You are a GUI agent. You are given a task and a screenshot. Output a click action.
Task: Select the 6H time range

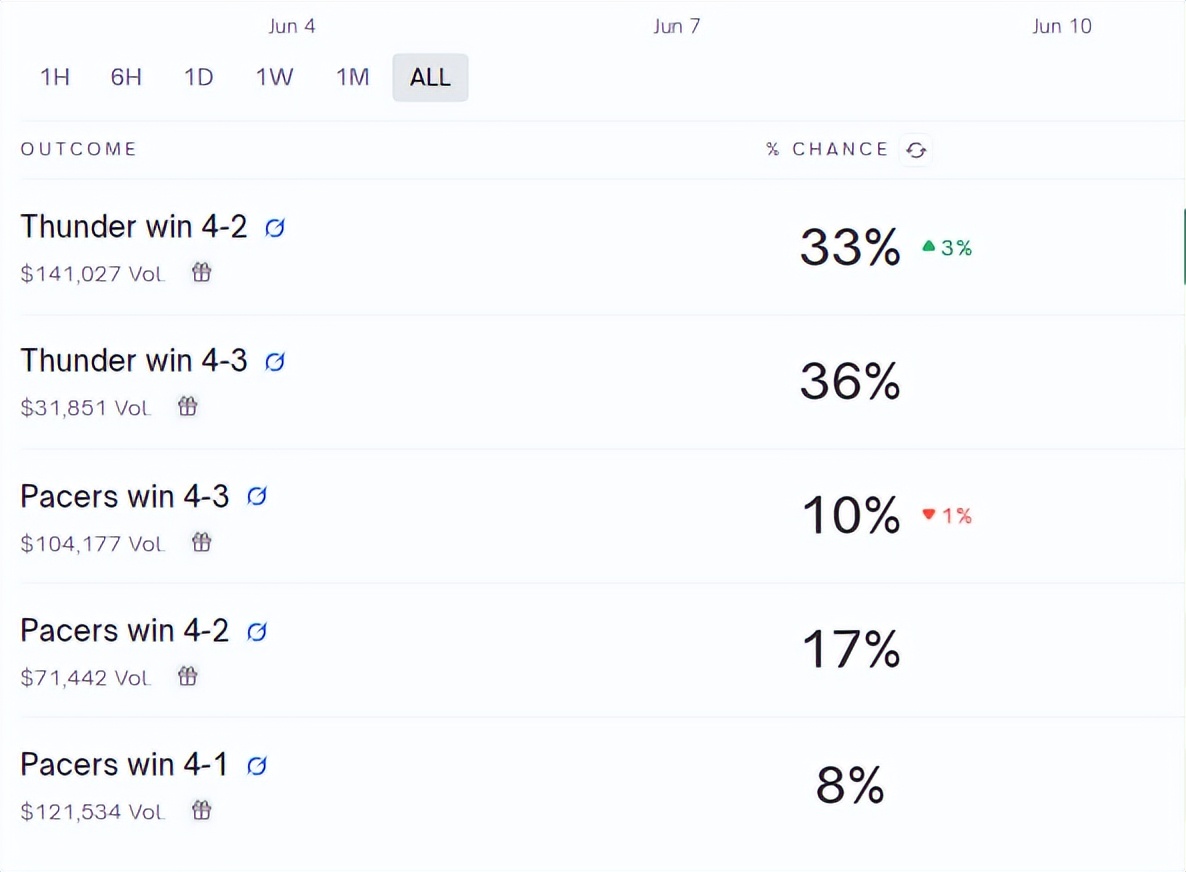pos(126,77)
